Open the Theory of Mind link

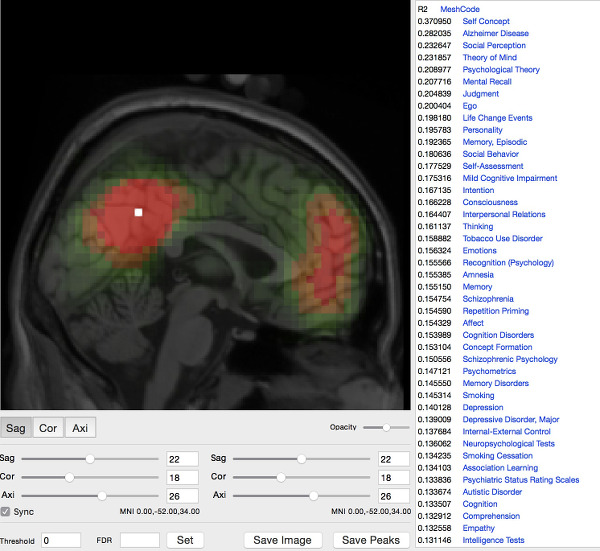489,57
